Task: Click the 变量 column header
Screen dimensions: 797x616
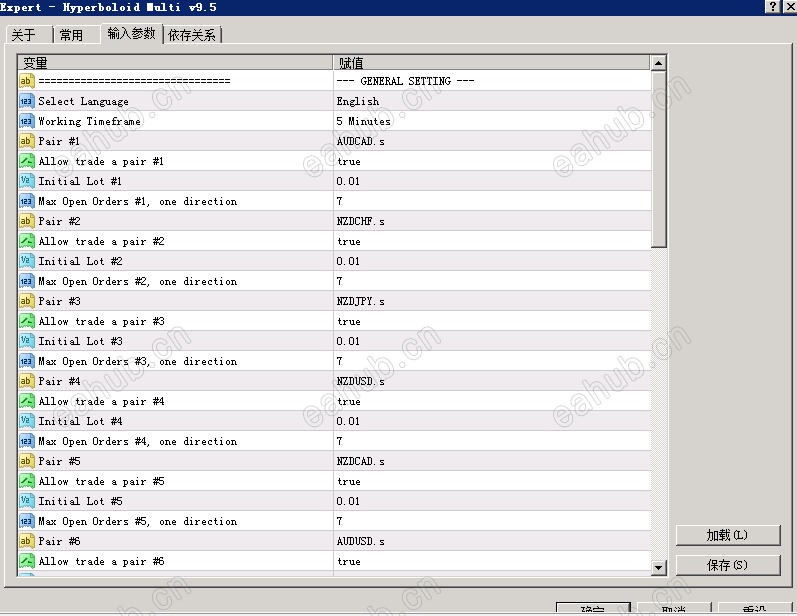Action: (175, 63)
